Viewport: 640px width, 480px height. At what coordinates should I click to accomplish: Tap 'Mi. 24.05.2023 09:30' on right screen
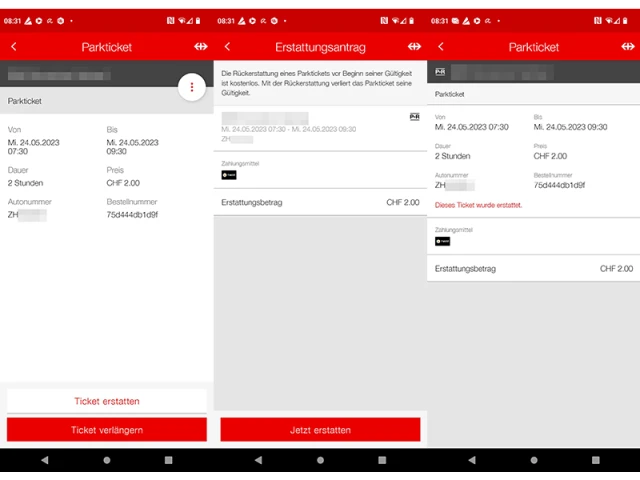pos(571,127)
